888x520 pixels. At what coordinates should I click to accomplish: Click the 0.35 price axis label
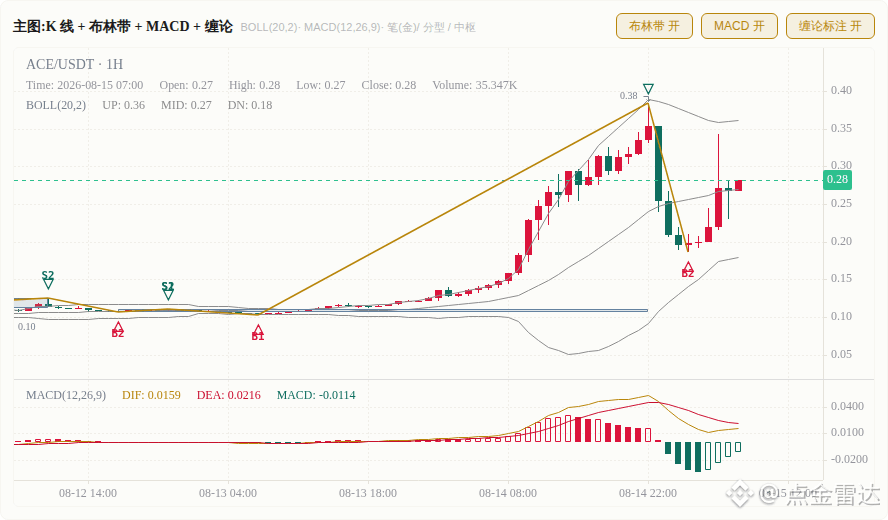pyautogui.click(x=841, y=129)
